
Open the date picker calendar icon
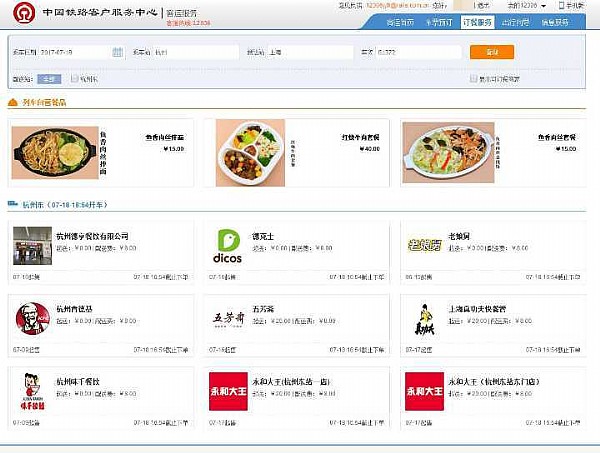(x=117, y=52)
